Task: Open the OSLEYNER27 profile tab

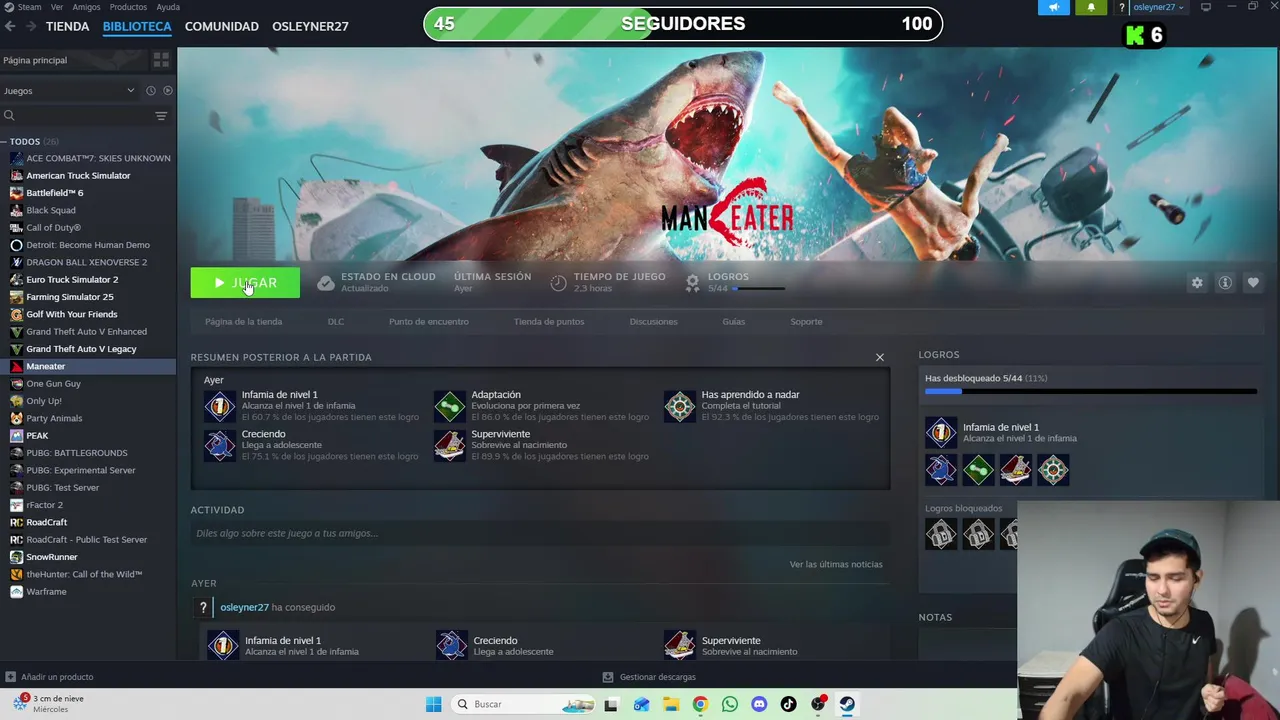Action: (x=310, y=26)
